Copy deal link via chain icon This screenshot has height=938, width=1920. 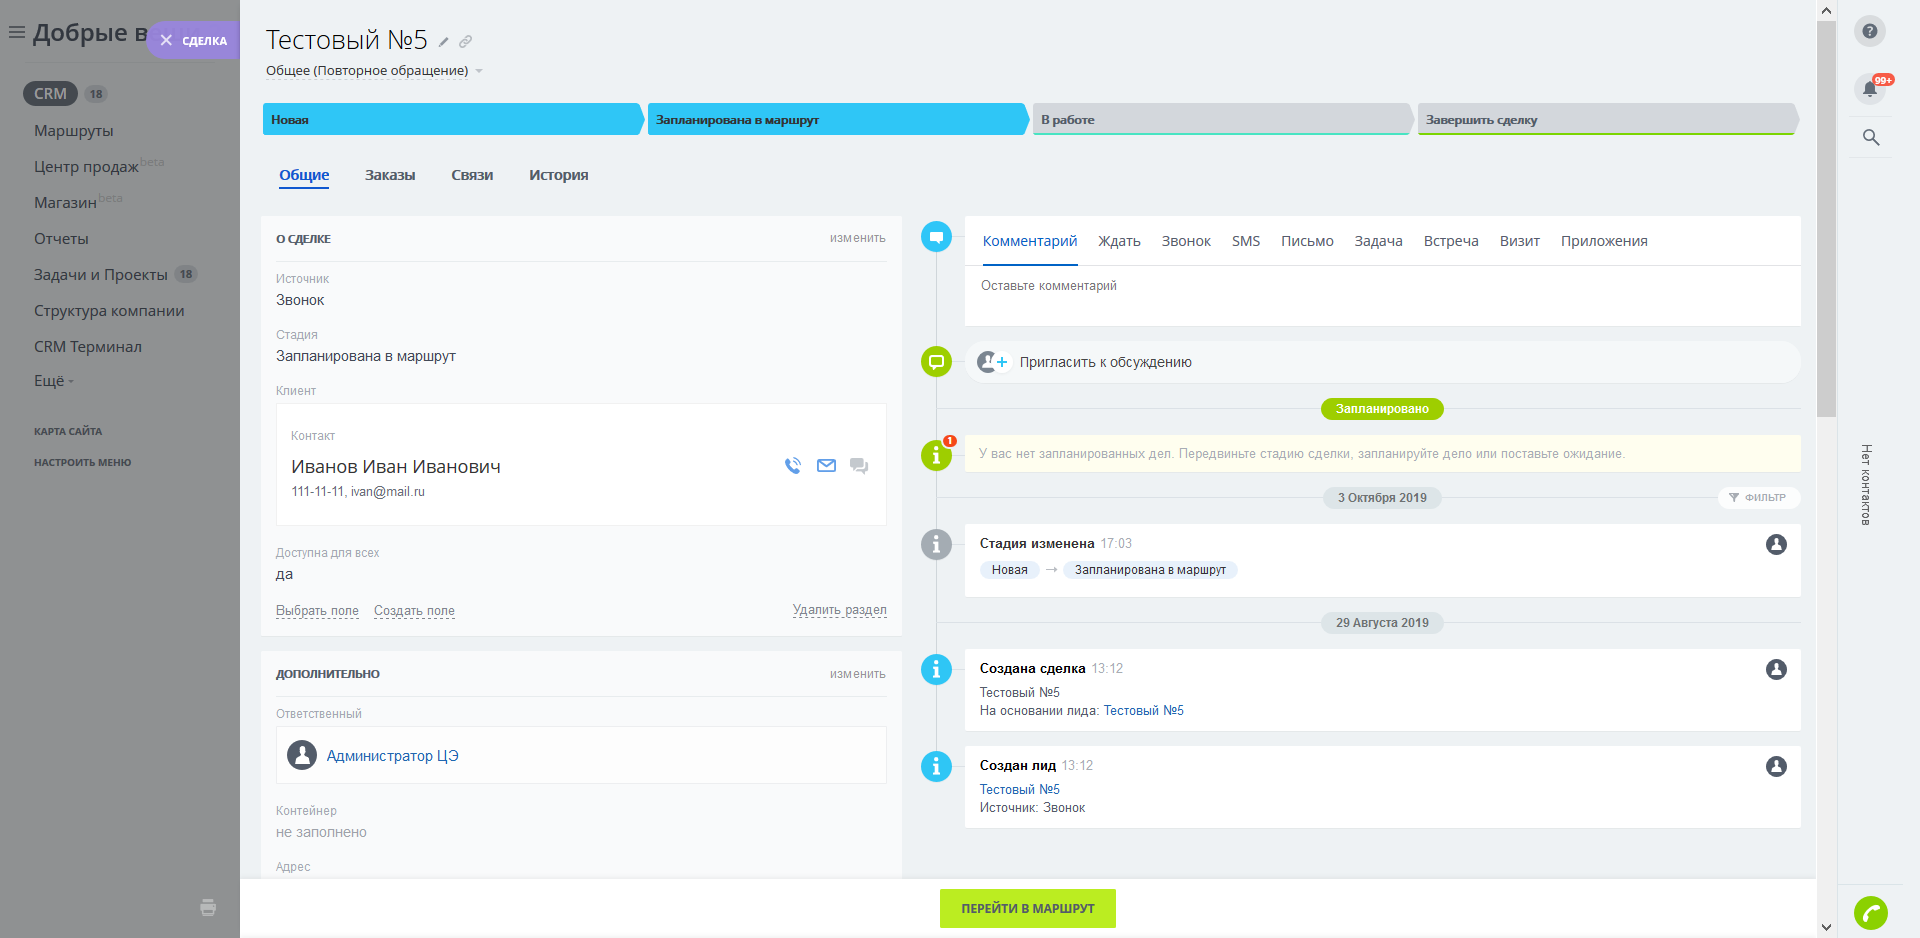click(466, 42)
